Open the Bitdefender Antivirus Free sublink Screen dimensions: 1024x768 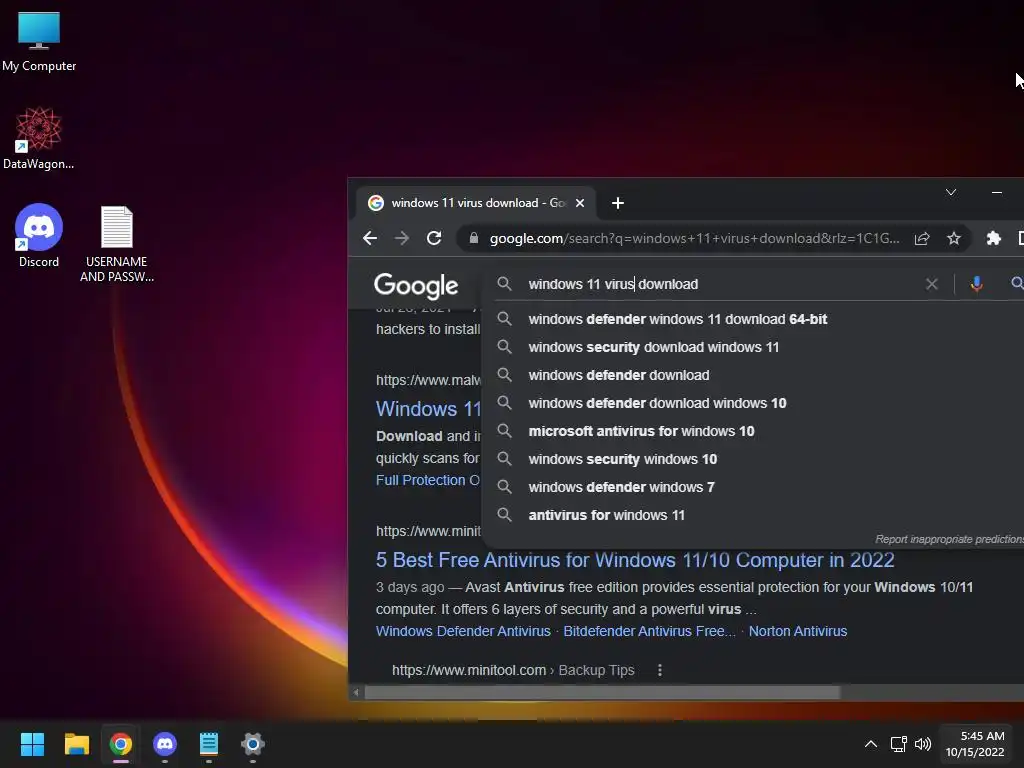pyautogui.click(x=649, y=632)
